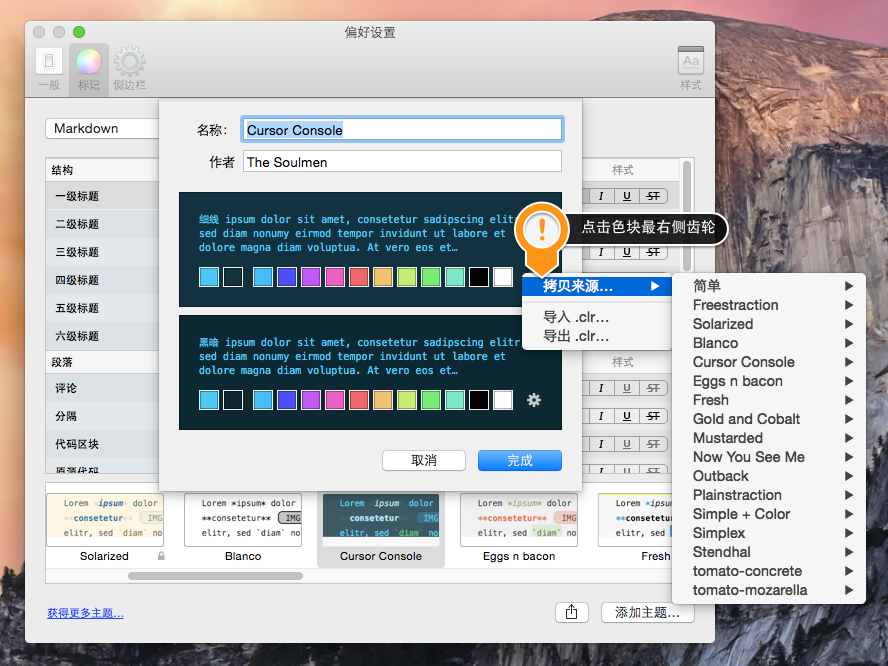888x666 pixels.
Task: Pick the white swatch in the upper palette
Action: (x=503, y=277)
